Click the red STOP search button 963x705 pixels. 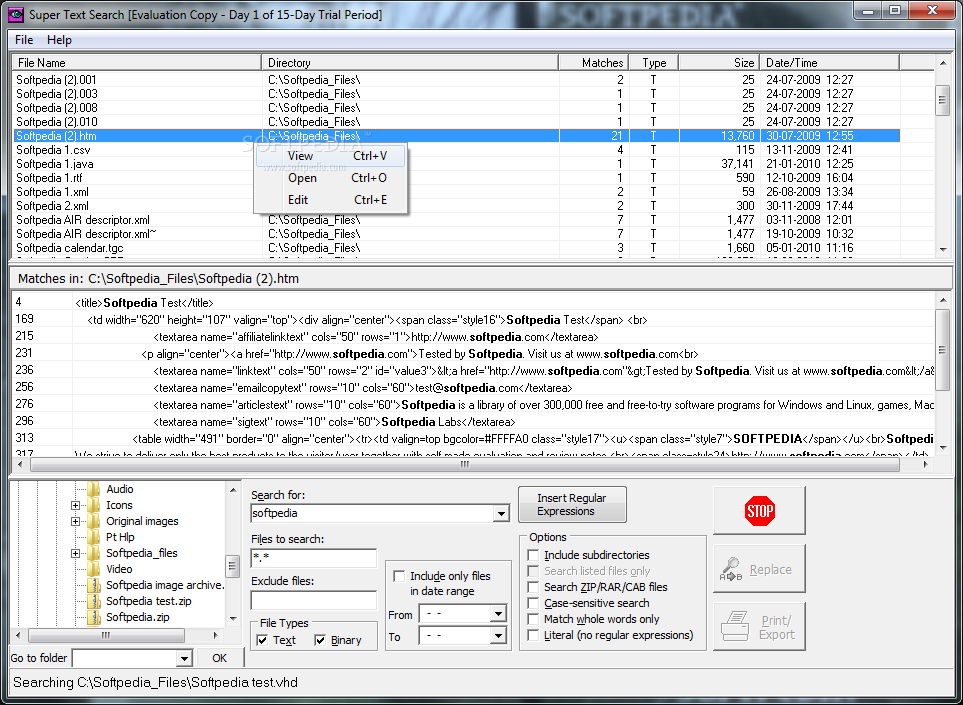(x=759, y=511)
